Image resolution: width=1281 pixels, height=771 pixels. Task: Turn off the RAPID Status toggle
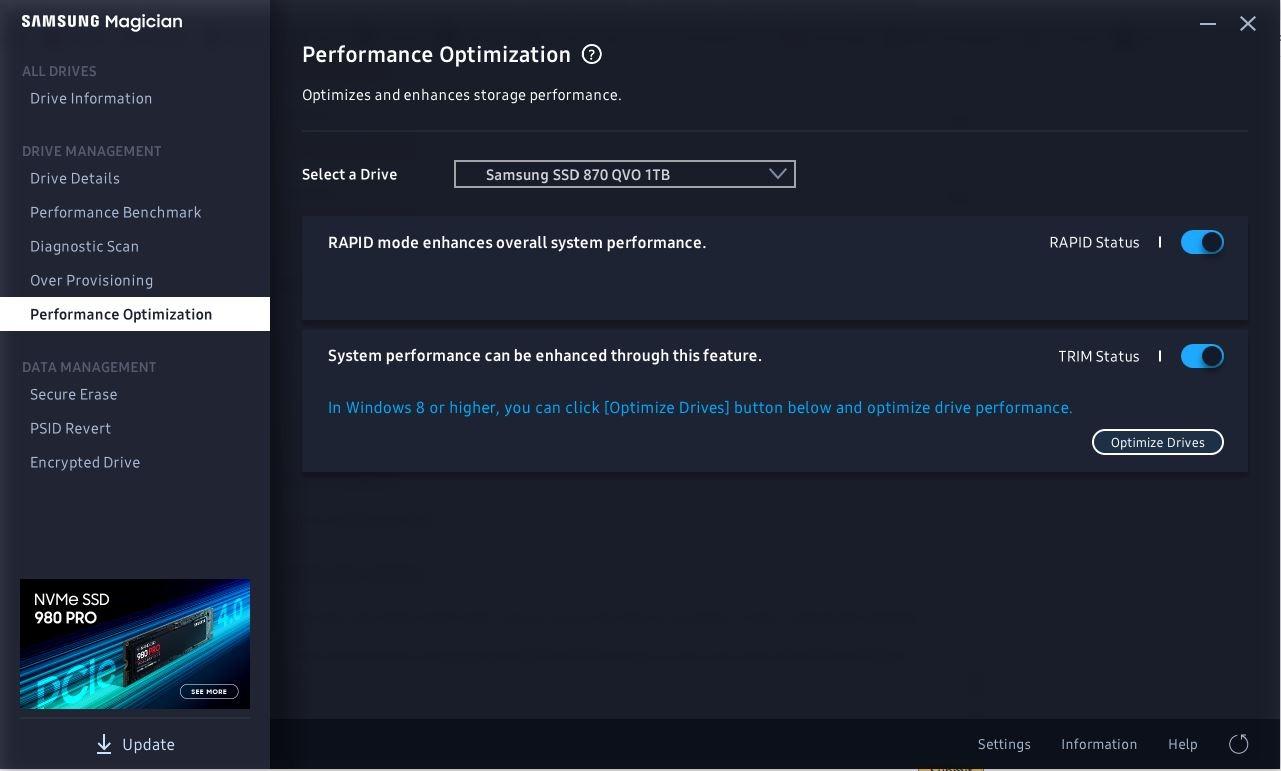coord(1202,242)
